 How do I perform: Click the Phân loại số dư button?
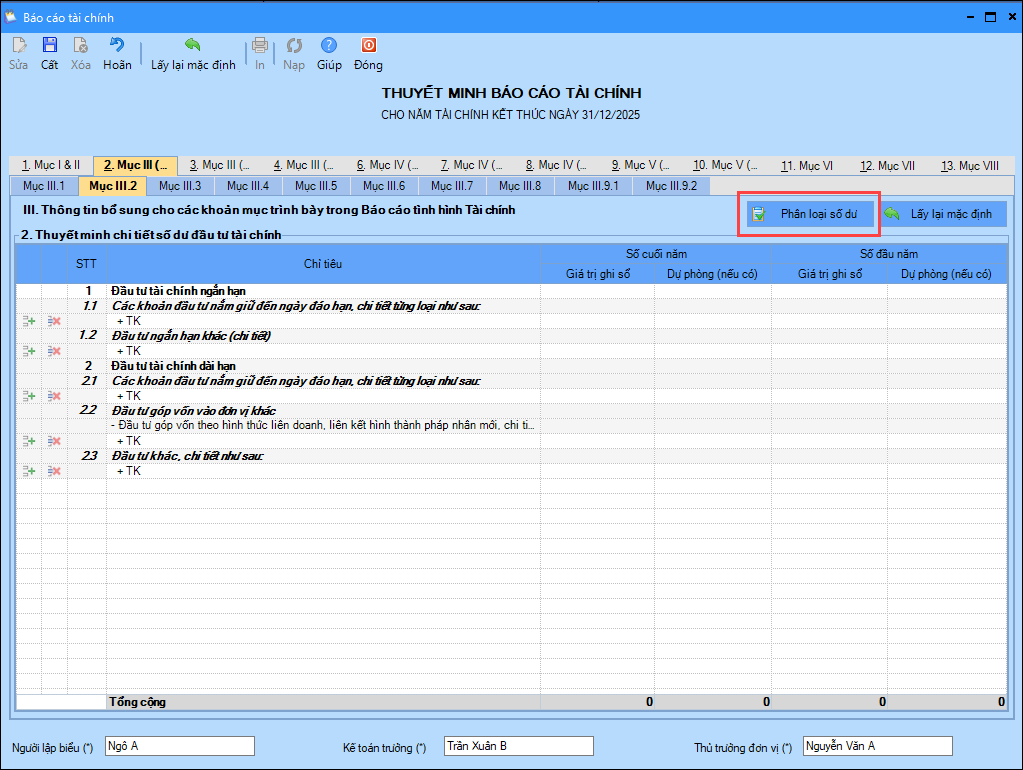[x=809, y=214]
